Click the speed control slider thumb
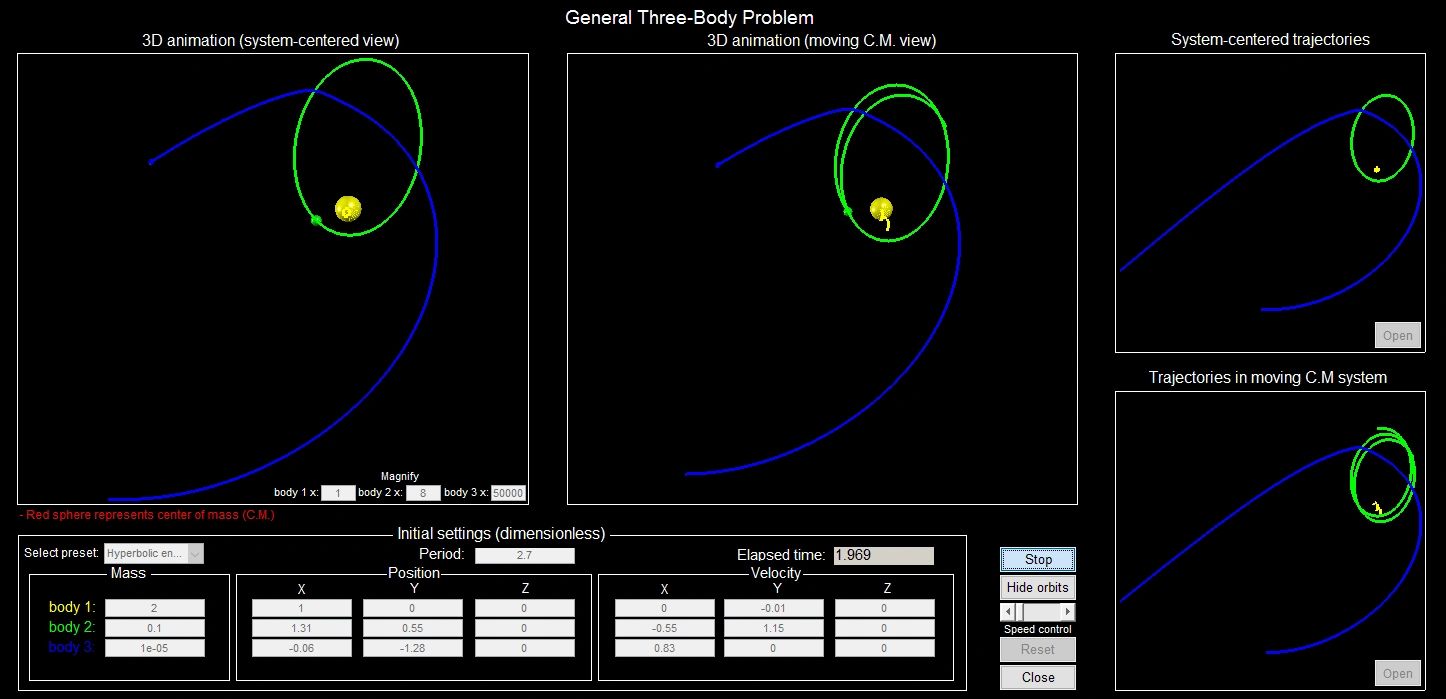The height and width of the screenshot is (699, 1446). click(1022, 611)
